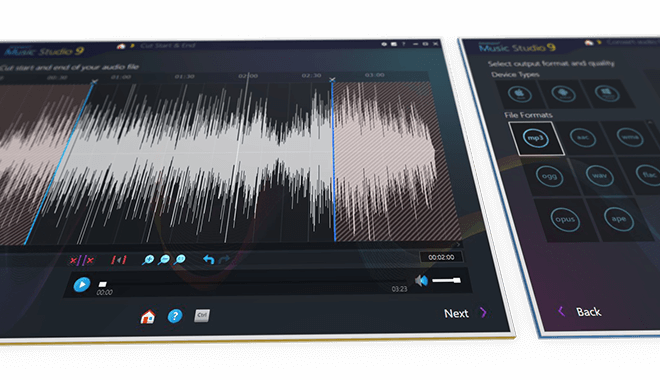This screenshot has width=660, height=380.
Task: Select the ape file format
Action: click(x=619, y=219)
